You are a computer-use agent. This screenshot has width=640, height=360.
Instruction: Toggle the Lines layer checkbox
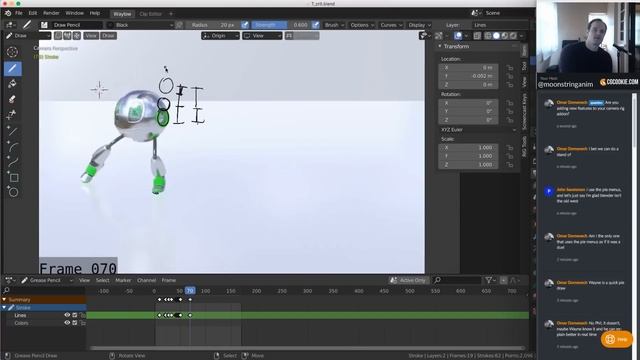(x=75, y=315)
